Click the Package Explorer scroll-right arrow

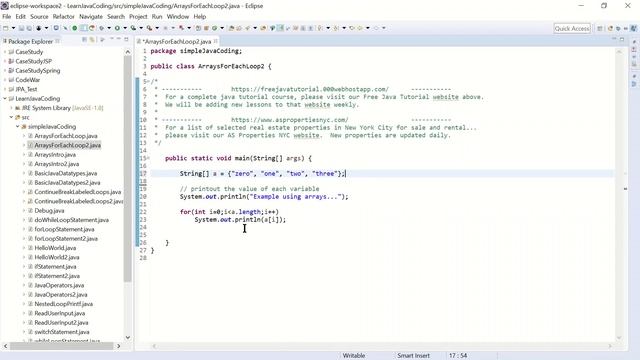(x=118, y=346)
